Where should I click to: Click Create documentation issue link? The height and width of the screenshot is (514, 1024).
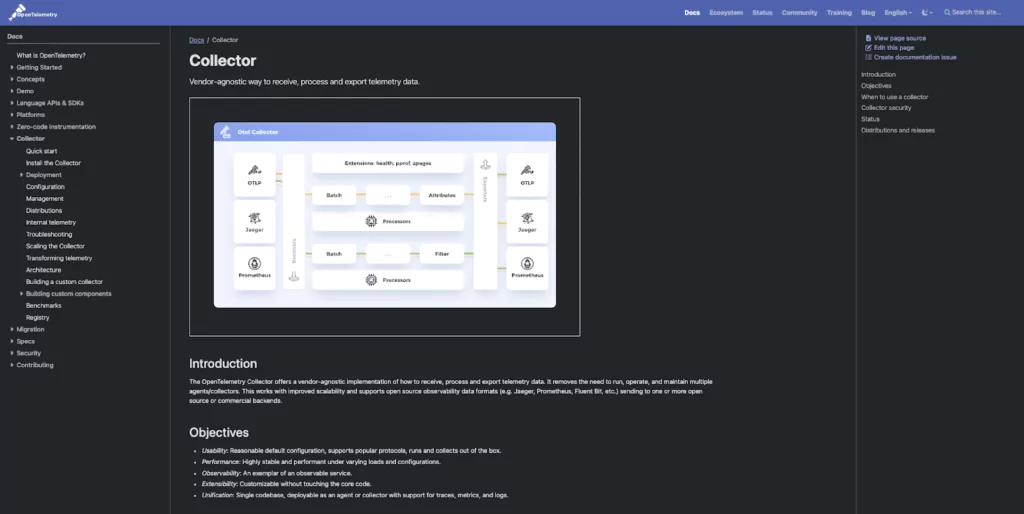pos(915,57)
